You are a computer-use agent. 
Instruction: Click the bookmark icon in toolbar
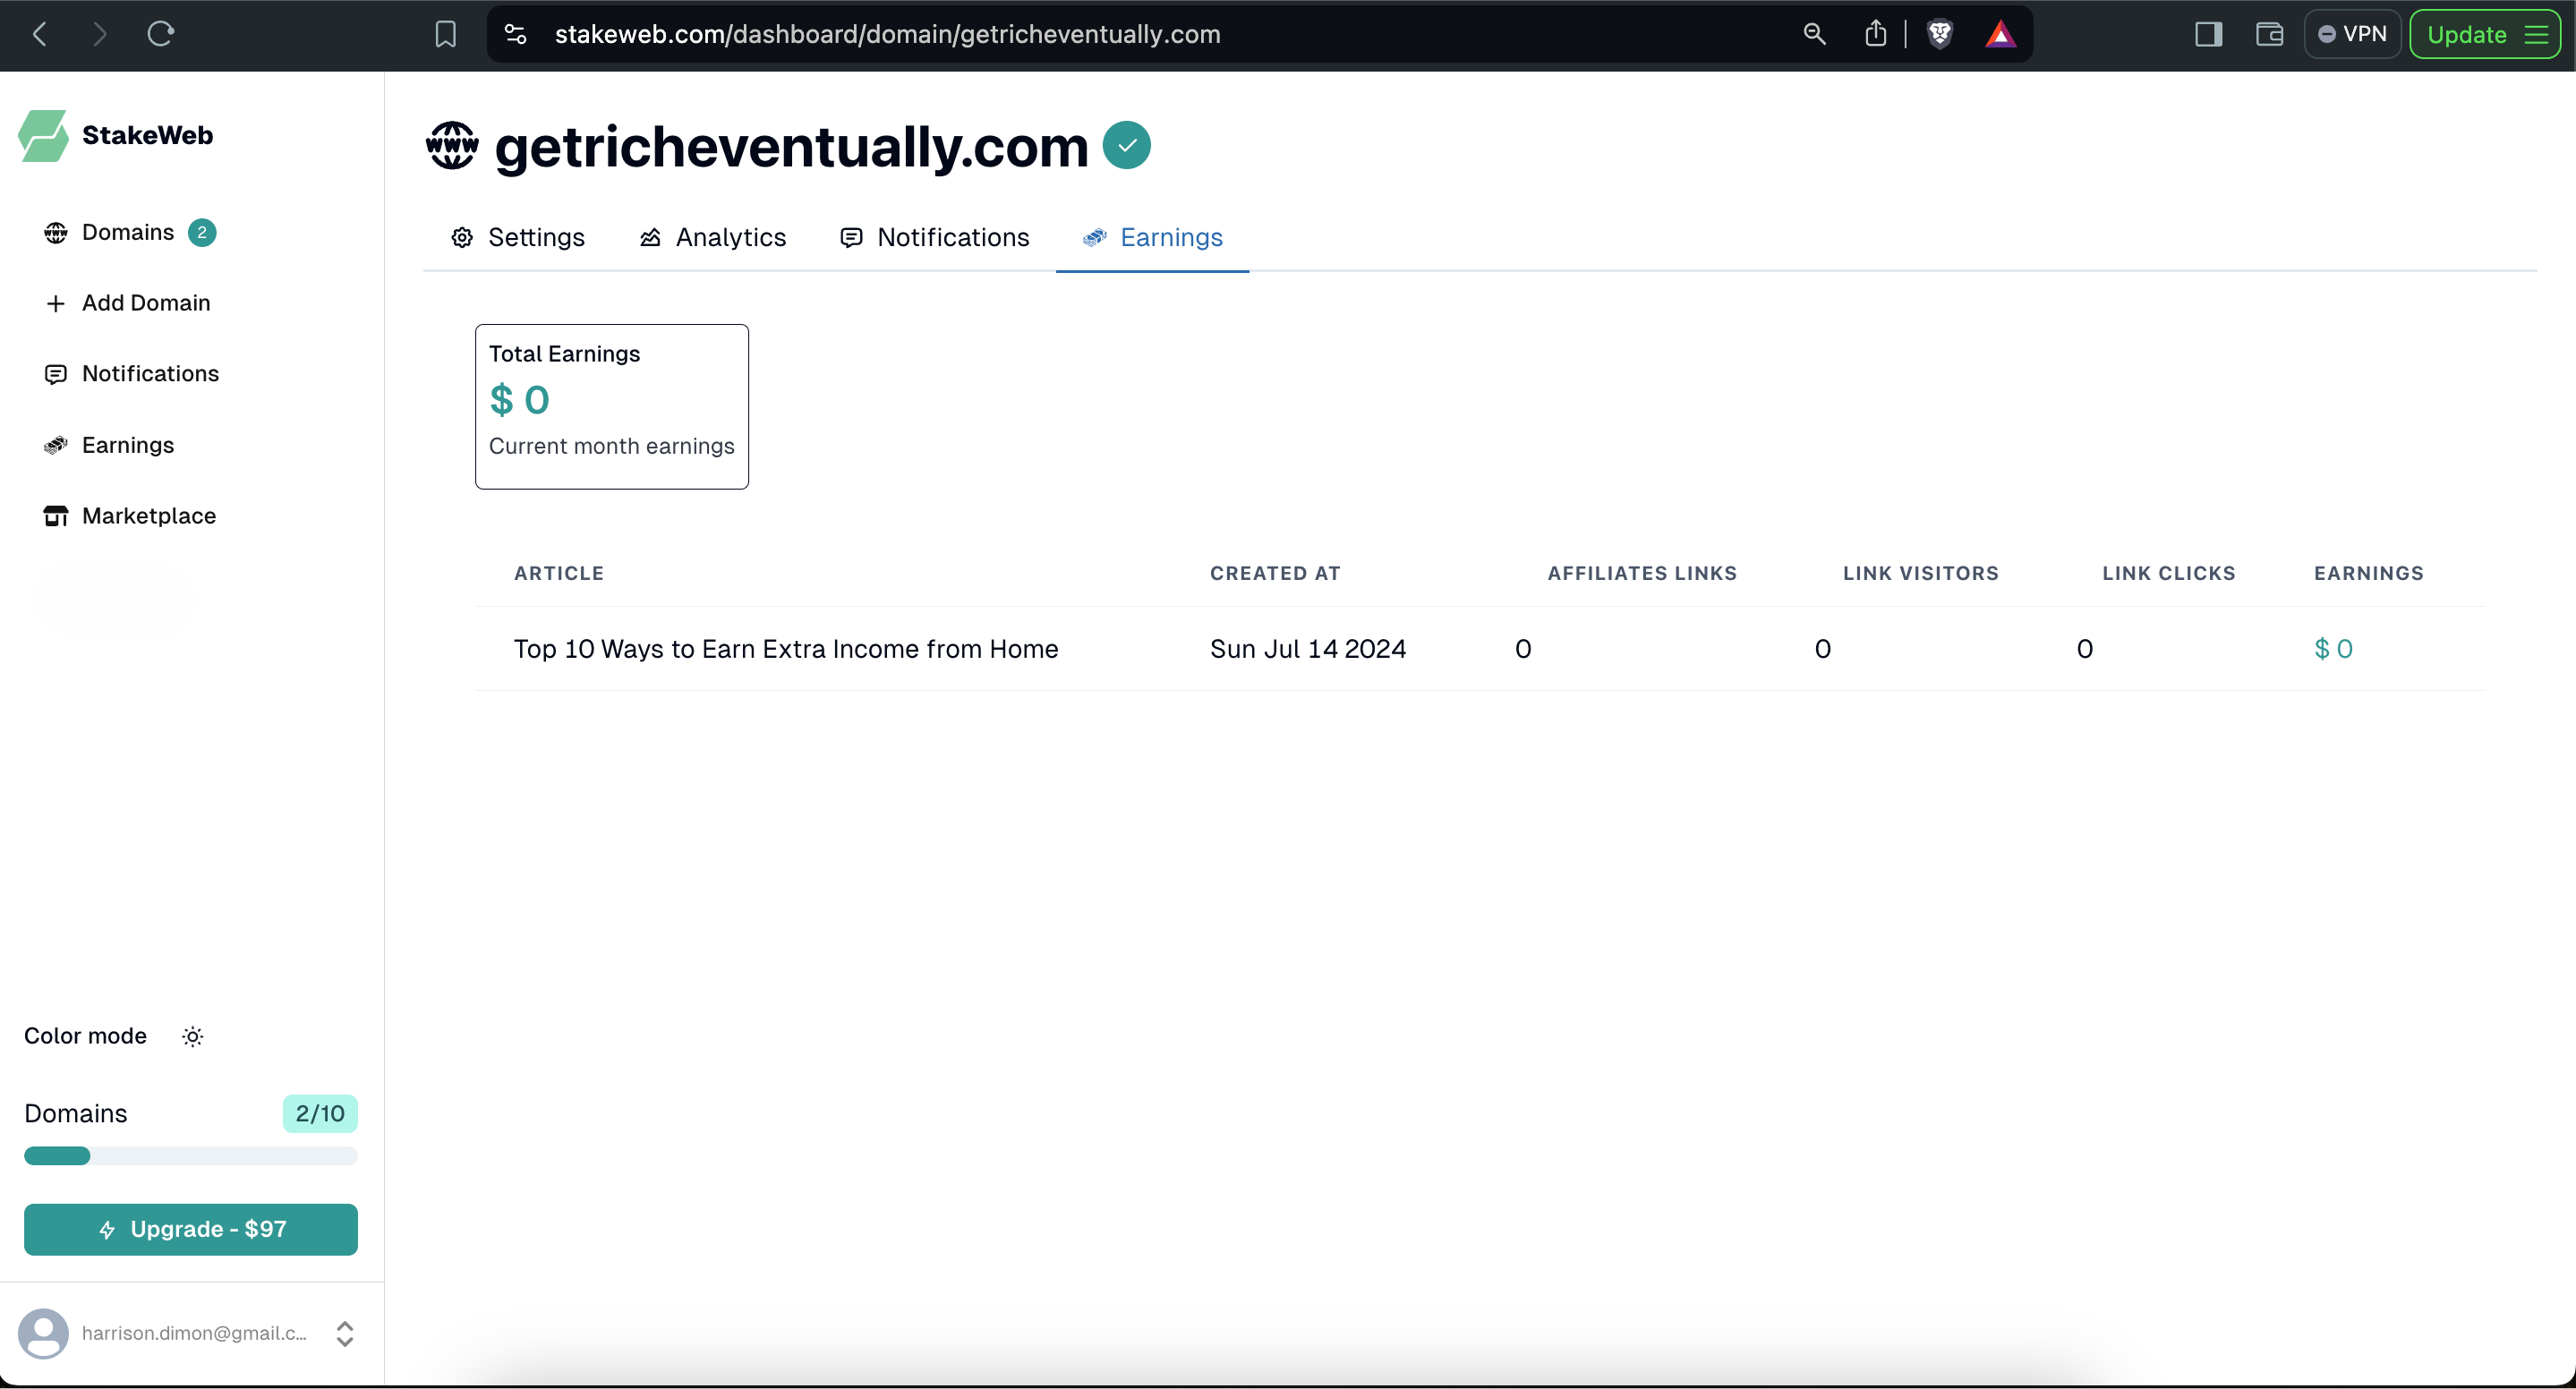(x=445, y=34)
